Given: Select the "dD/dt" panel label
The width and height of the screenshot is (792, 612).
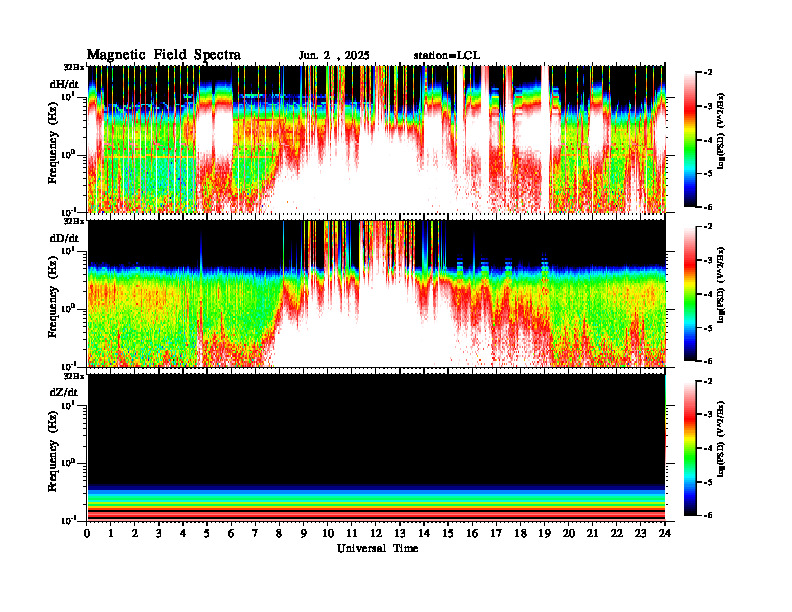Looking at the screenshot, I should point(64,238).
